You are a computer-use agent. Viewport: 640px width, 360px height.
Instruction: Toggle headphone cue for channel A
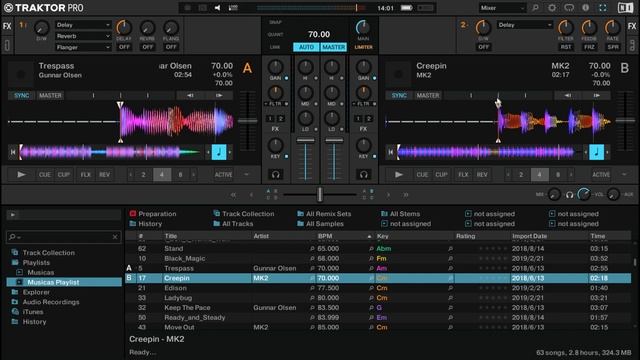coord(276,175)
